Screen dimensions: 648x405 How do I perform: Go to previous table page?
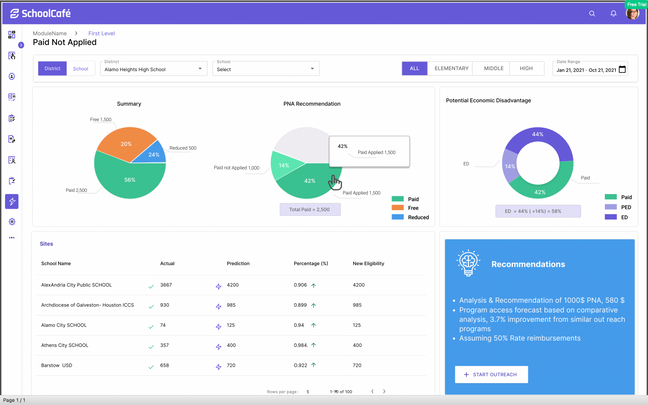[x=372, y=391]
